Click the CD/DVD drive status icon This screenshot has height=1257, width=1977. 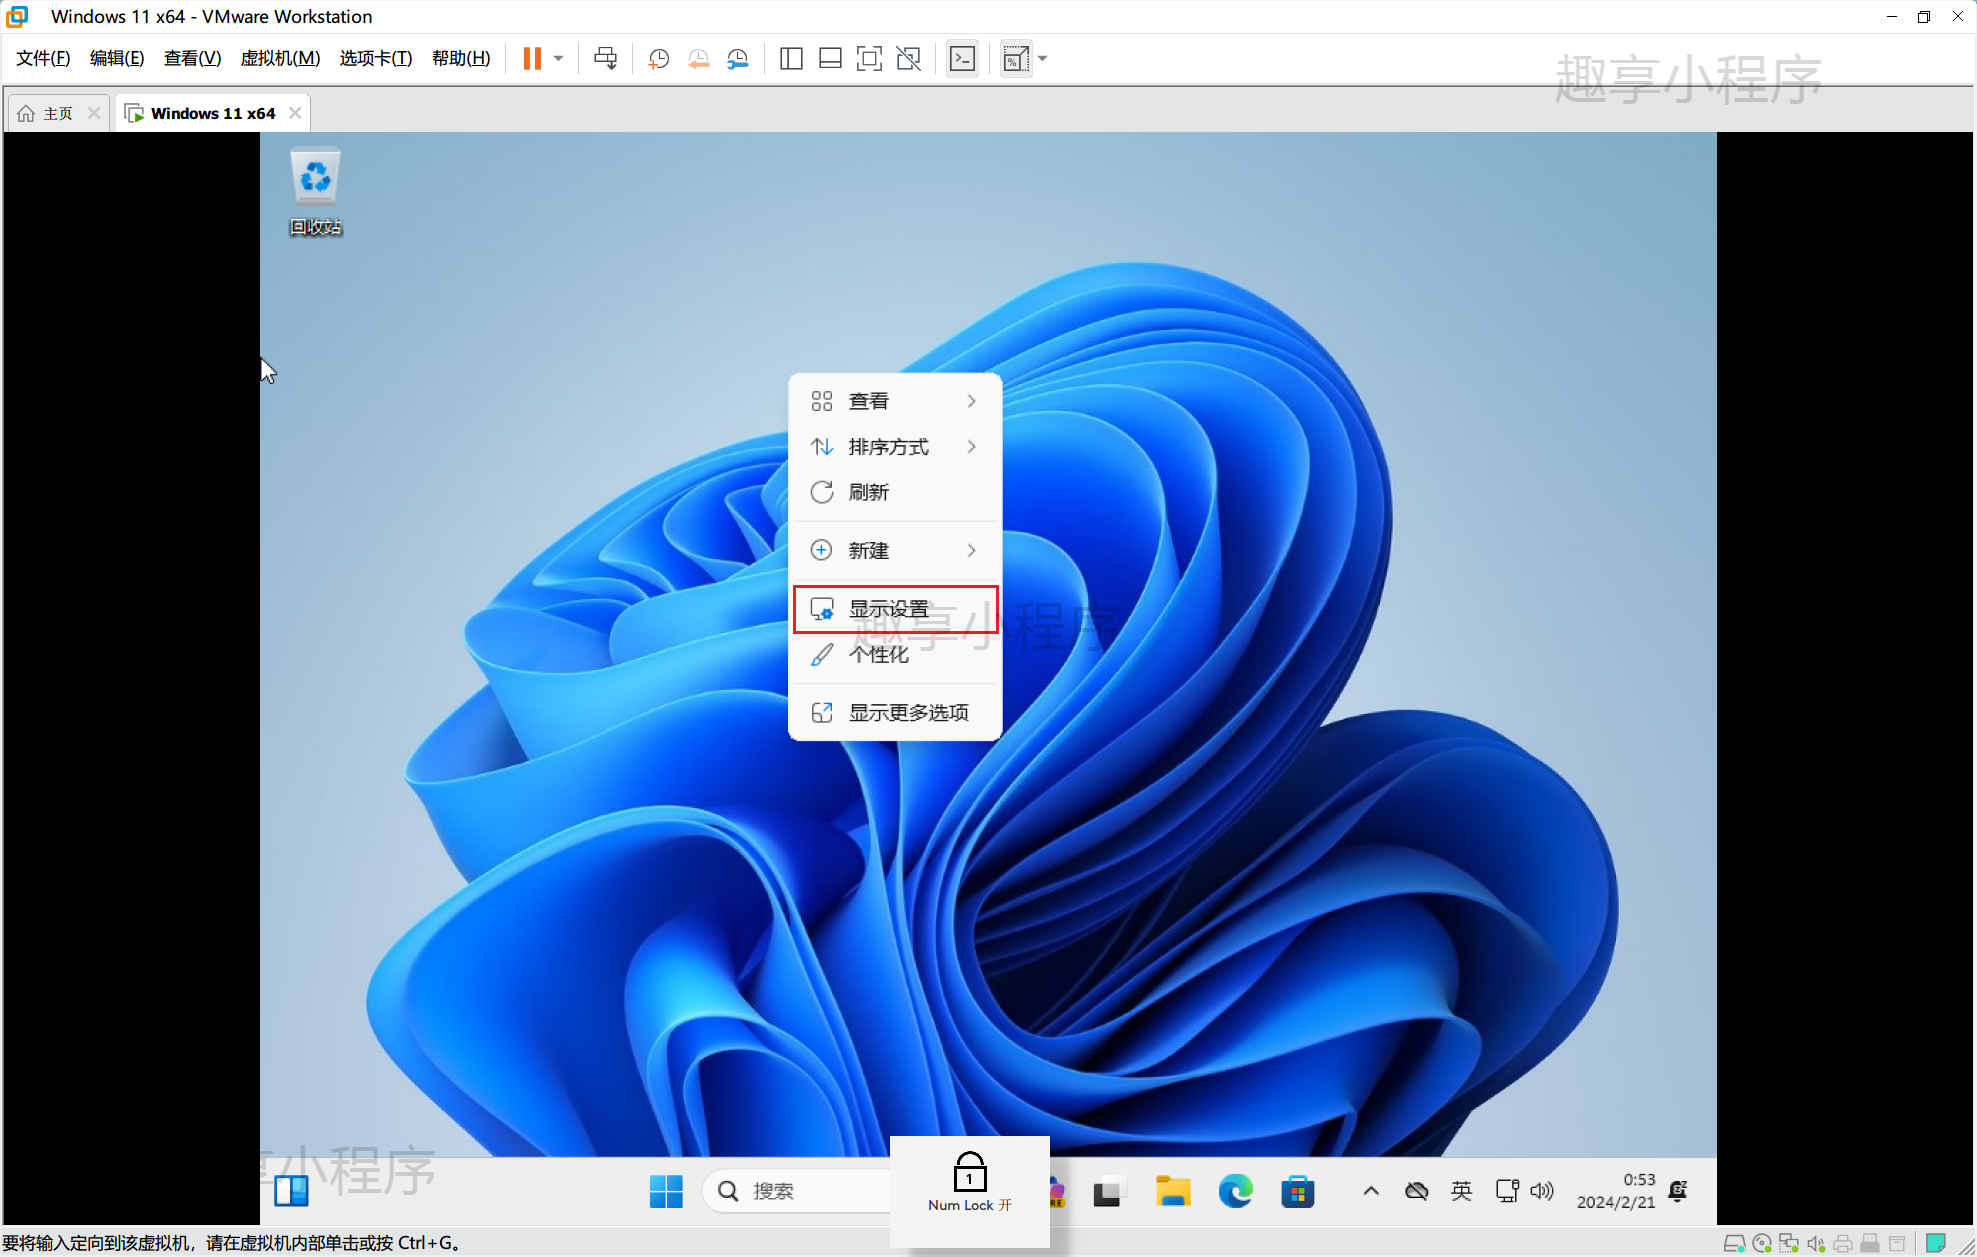coord(1762,1244)
